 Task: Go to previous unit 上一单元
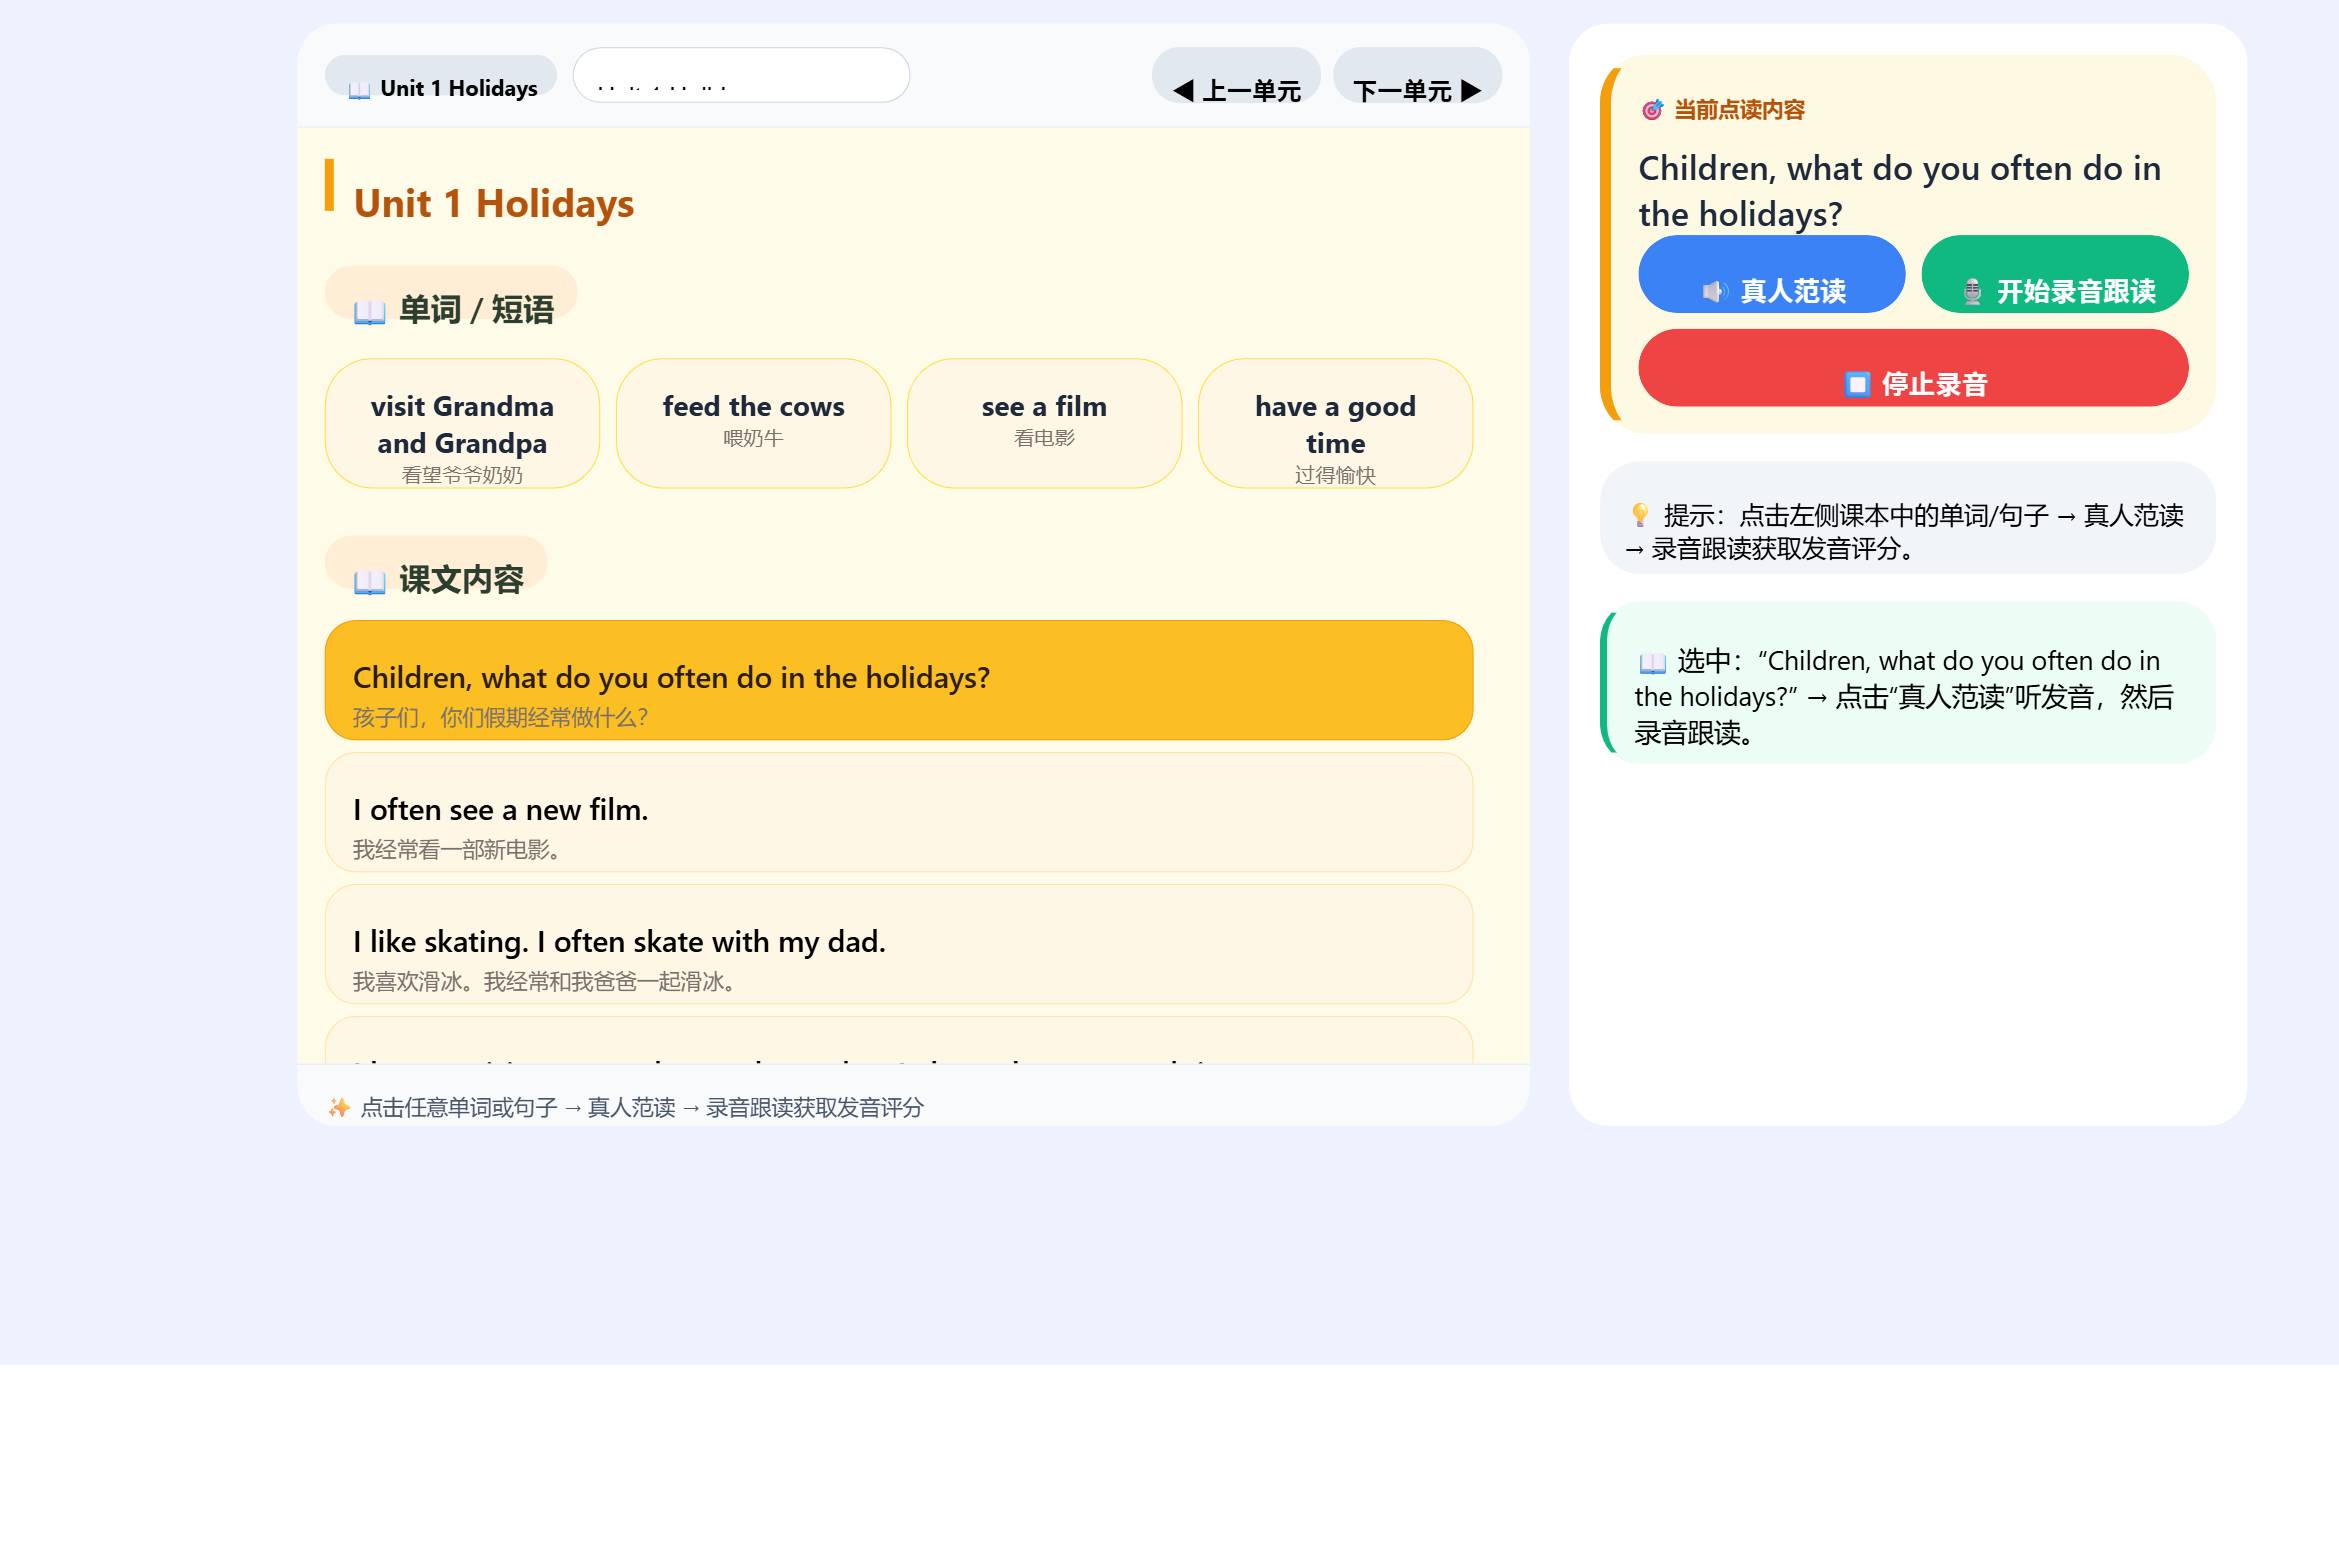point(1236,76)
